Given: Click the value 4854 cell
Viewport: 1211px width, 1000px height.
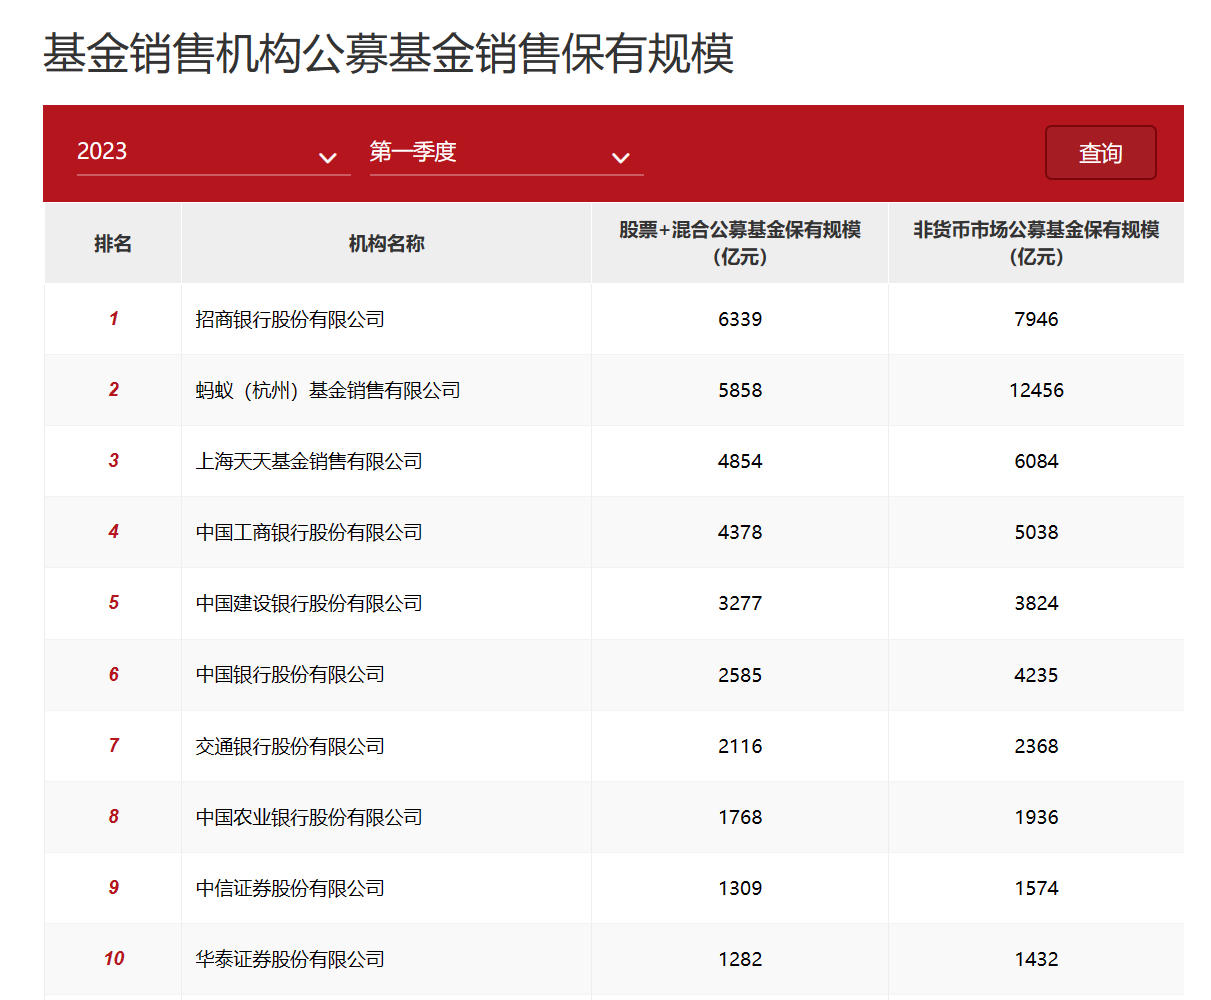Looking at the screenshot, I should click(x=740, y=462).
